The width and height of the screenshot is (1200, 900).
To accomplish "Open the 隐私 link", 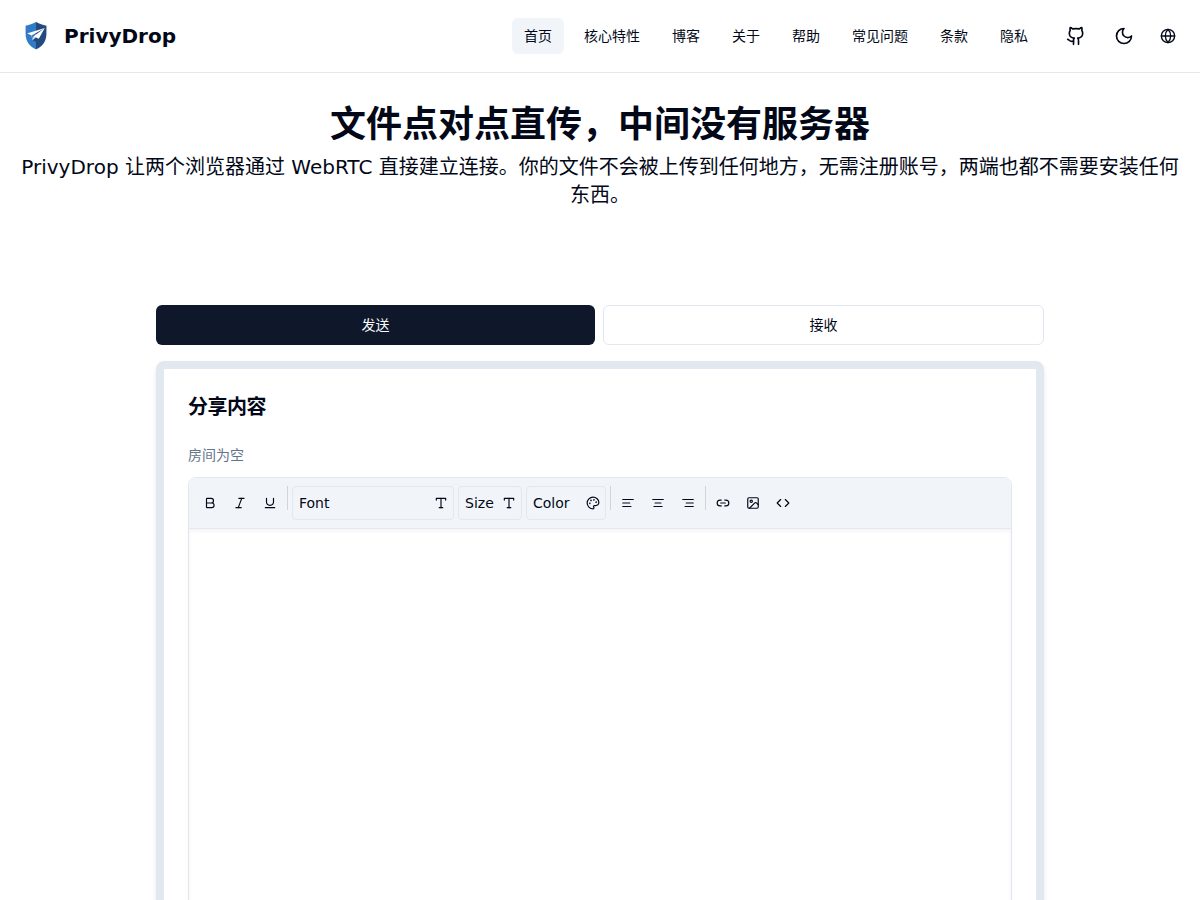I will coord(1014,36).
